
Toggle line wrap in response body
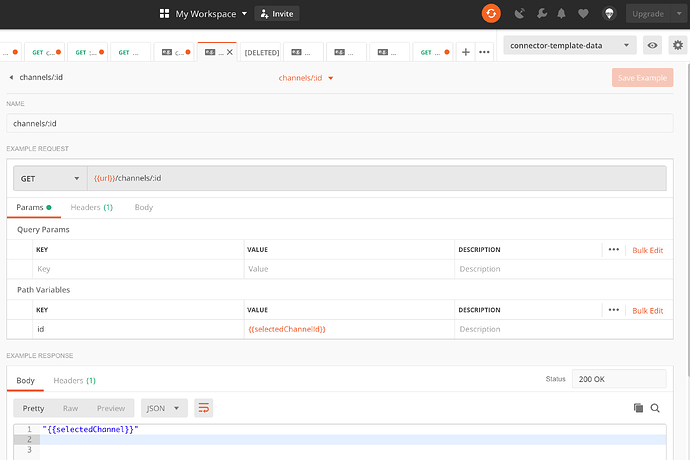pyautogui.click(x=203, y=408)
